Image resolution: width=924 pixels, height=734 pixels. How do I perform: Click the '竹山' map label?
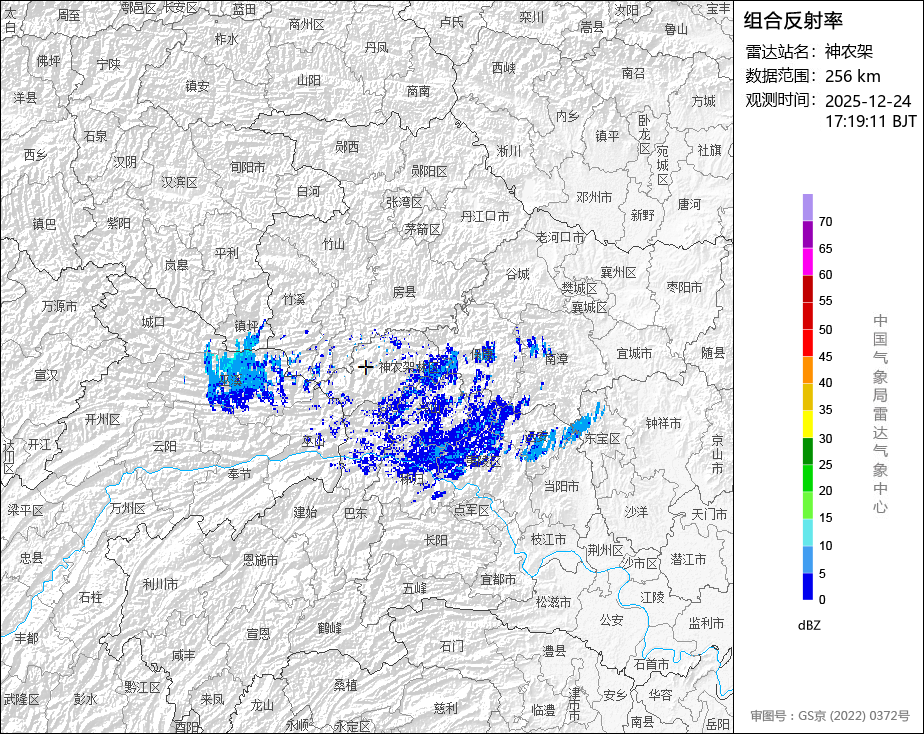[x=334, y=243]
